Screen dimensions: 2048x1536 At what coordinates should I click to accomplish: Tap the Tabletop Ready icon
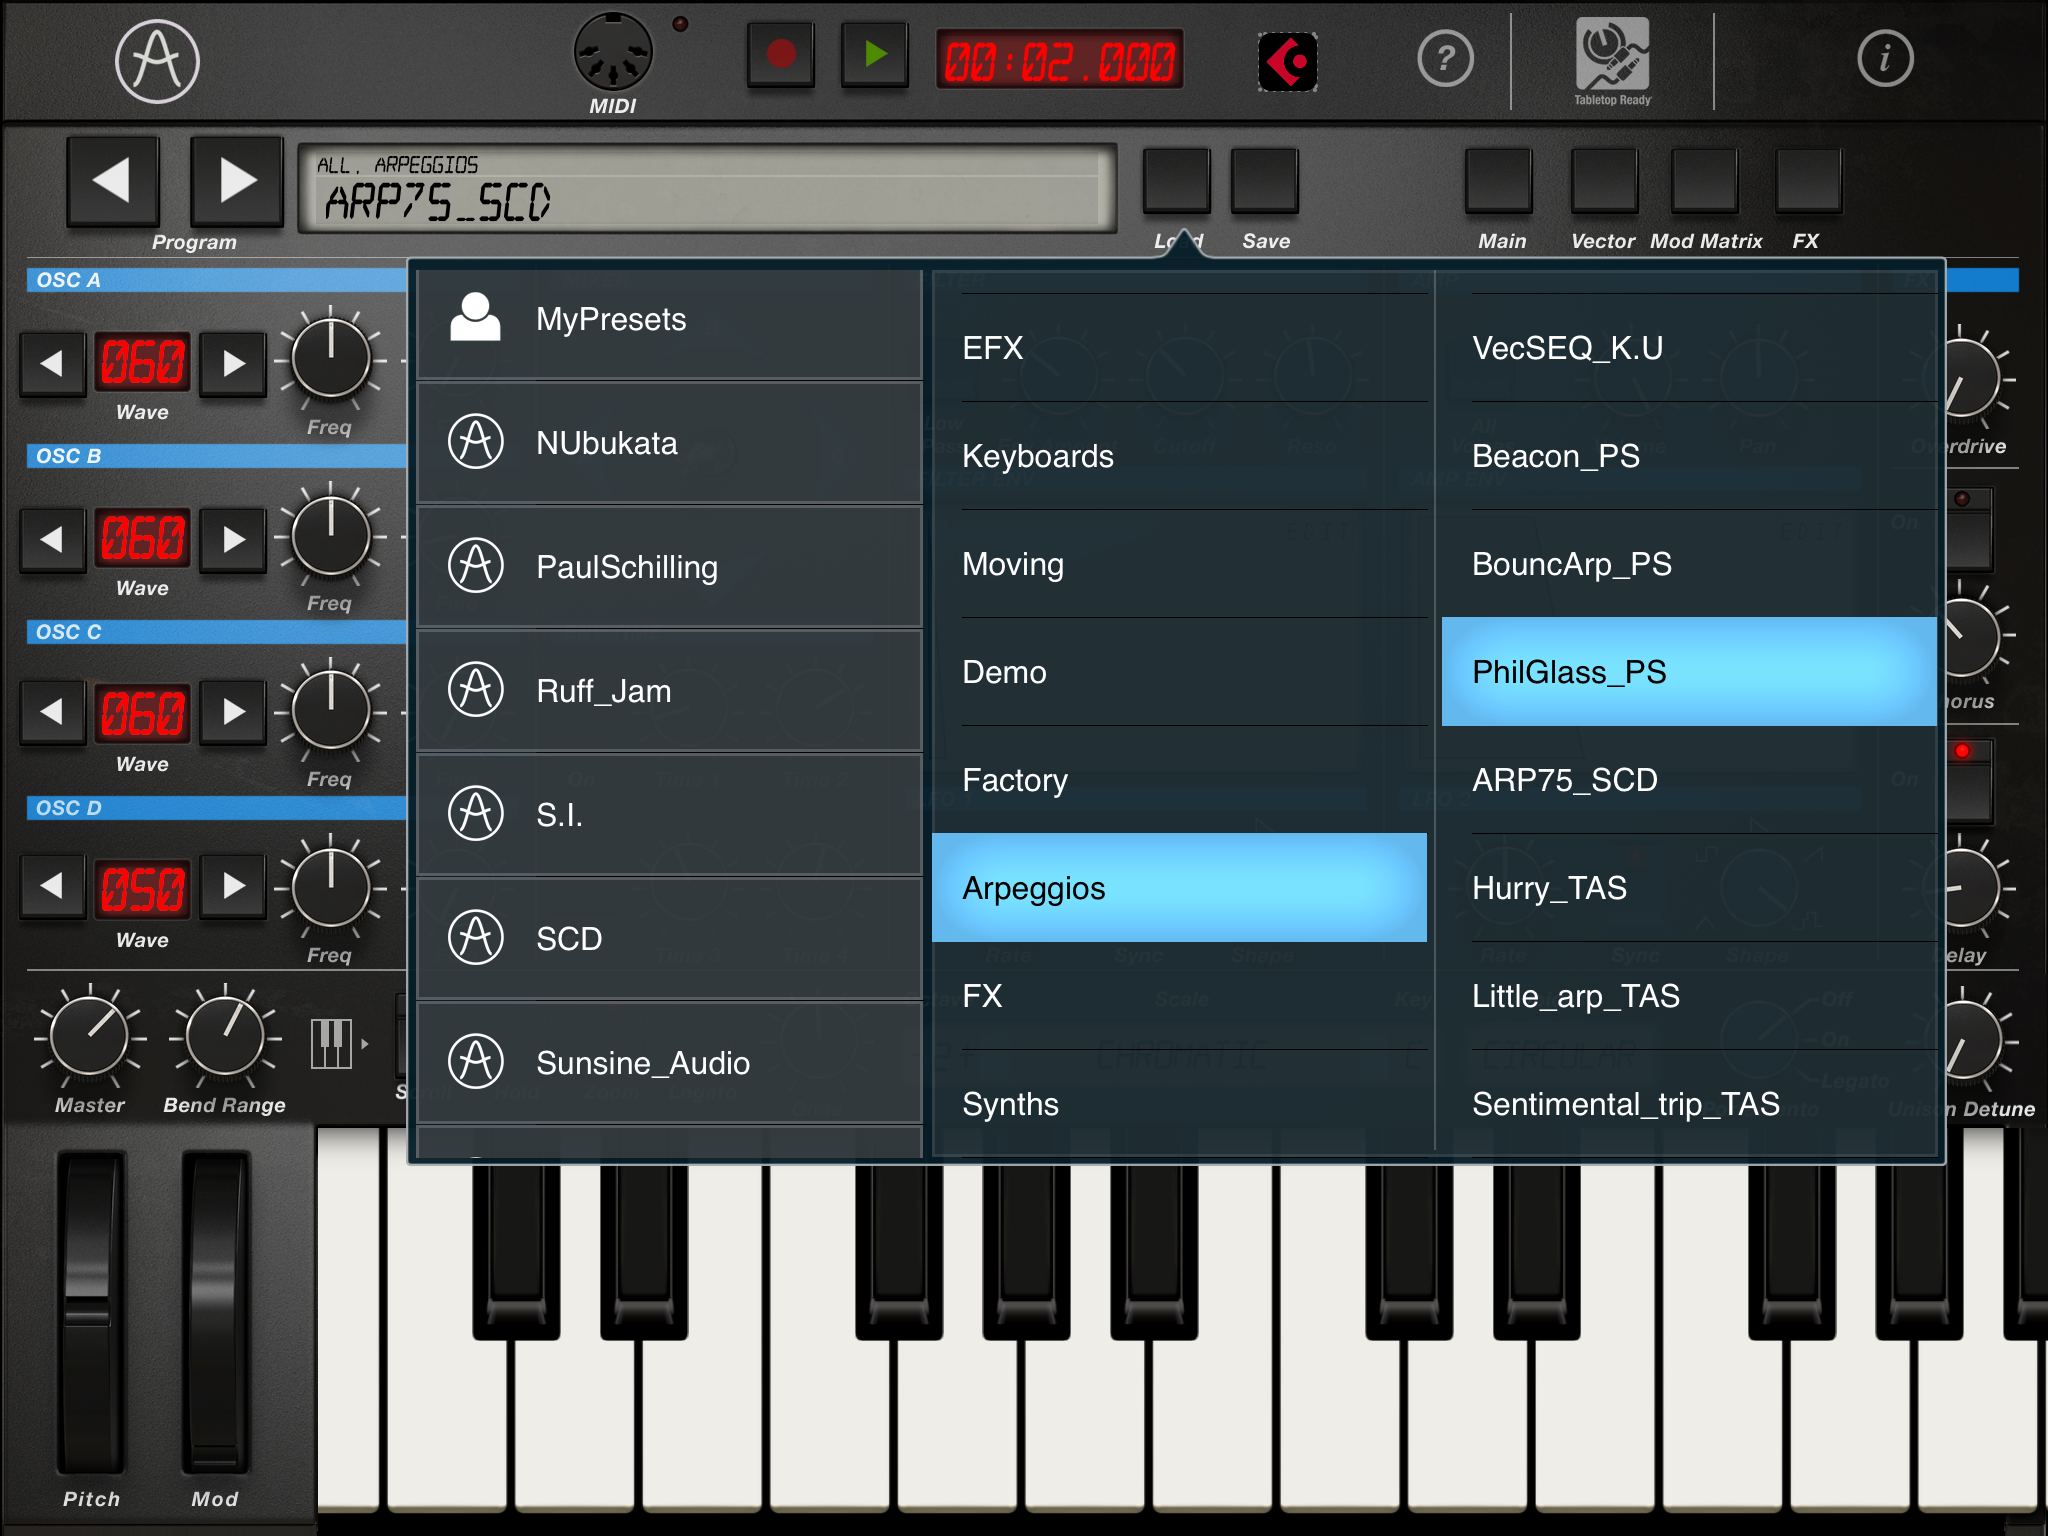tap(1612, 61)
